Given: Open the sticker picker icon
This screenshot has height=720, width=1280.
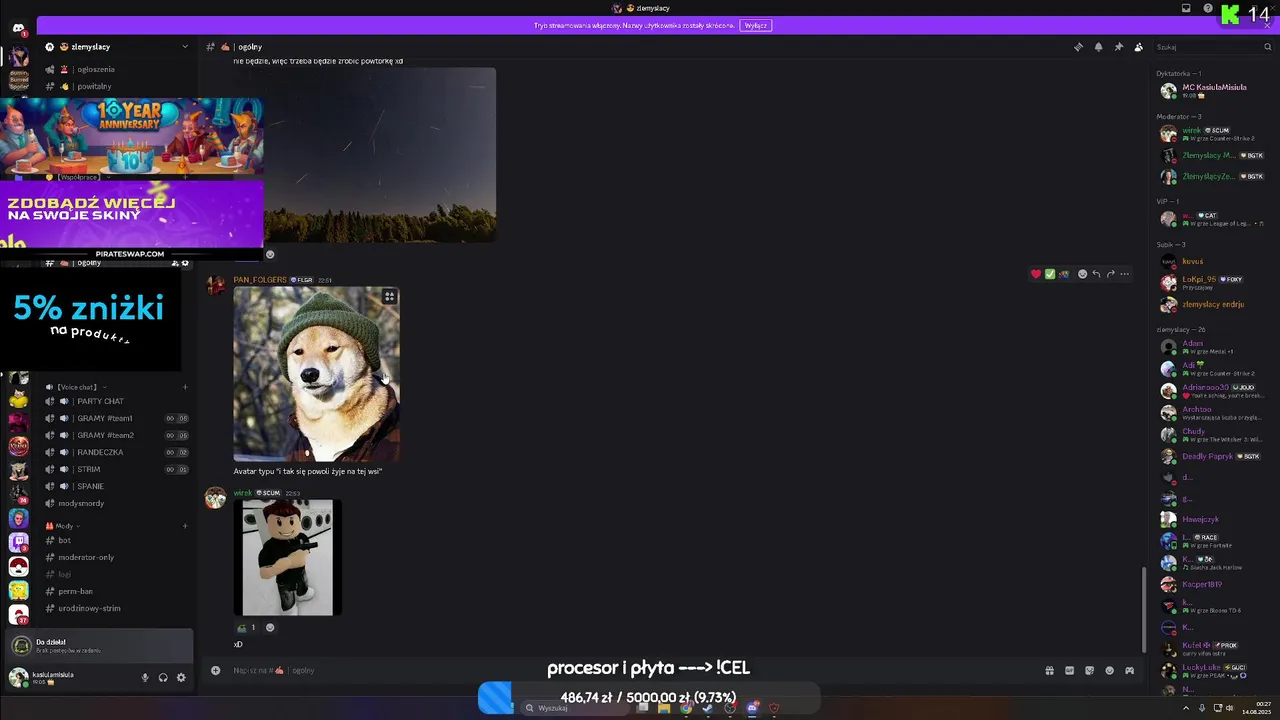Looking at the screenshot, I should pos(1089,670).
